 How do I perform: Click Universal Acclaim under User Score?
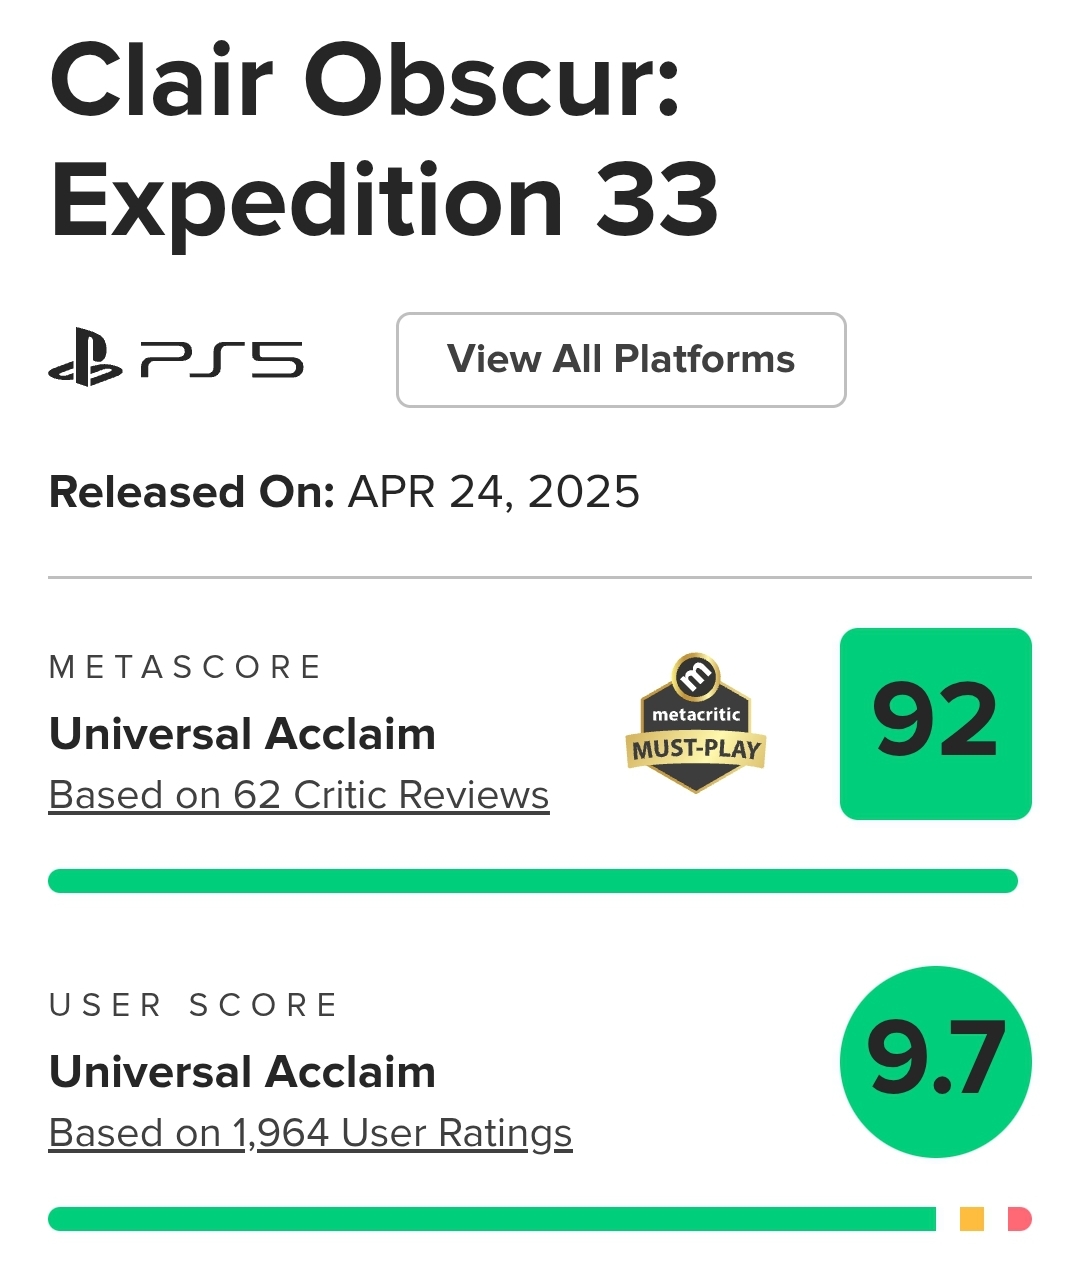(x=242, y=1072)
